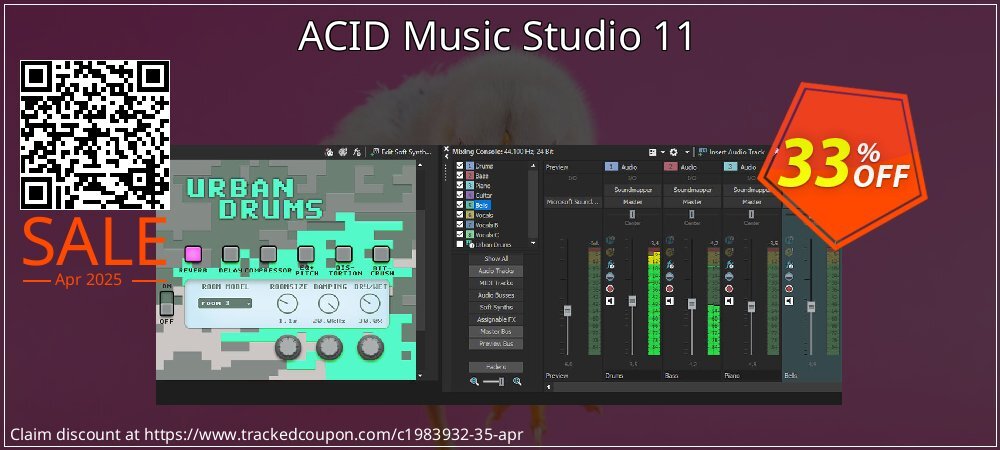The height and width of the screenshot is (450, 1000).
Task: Uncheck the Bells track checkbox
Action: (x=460, y=205)
